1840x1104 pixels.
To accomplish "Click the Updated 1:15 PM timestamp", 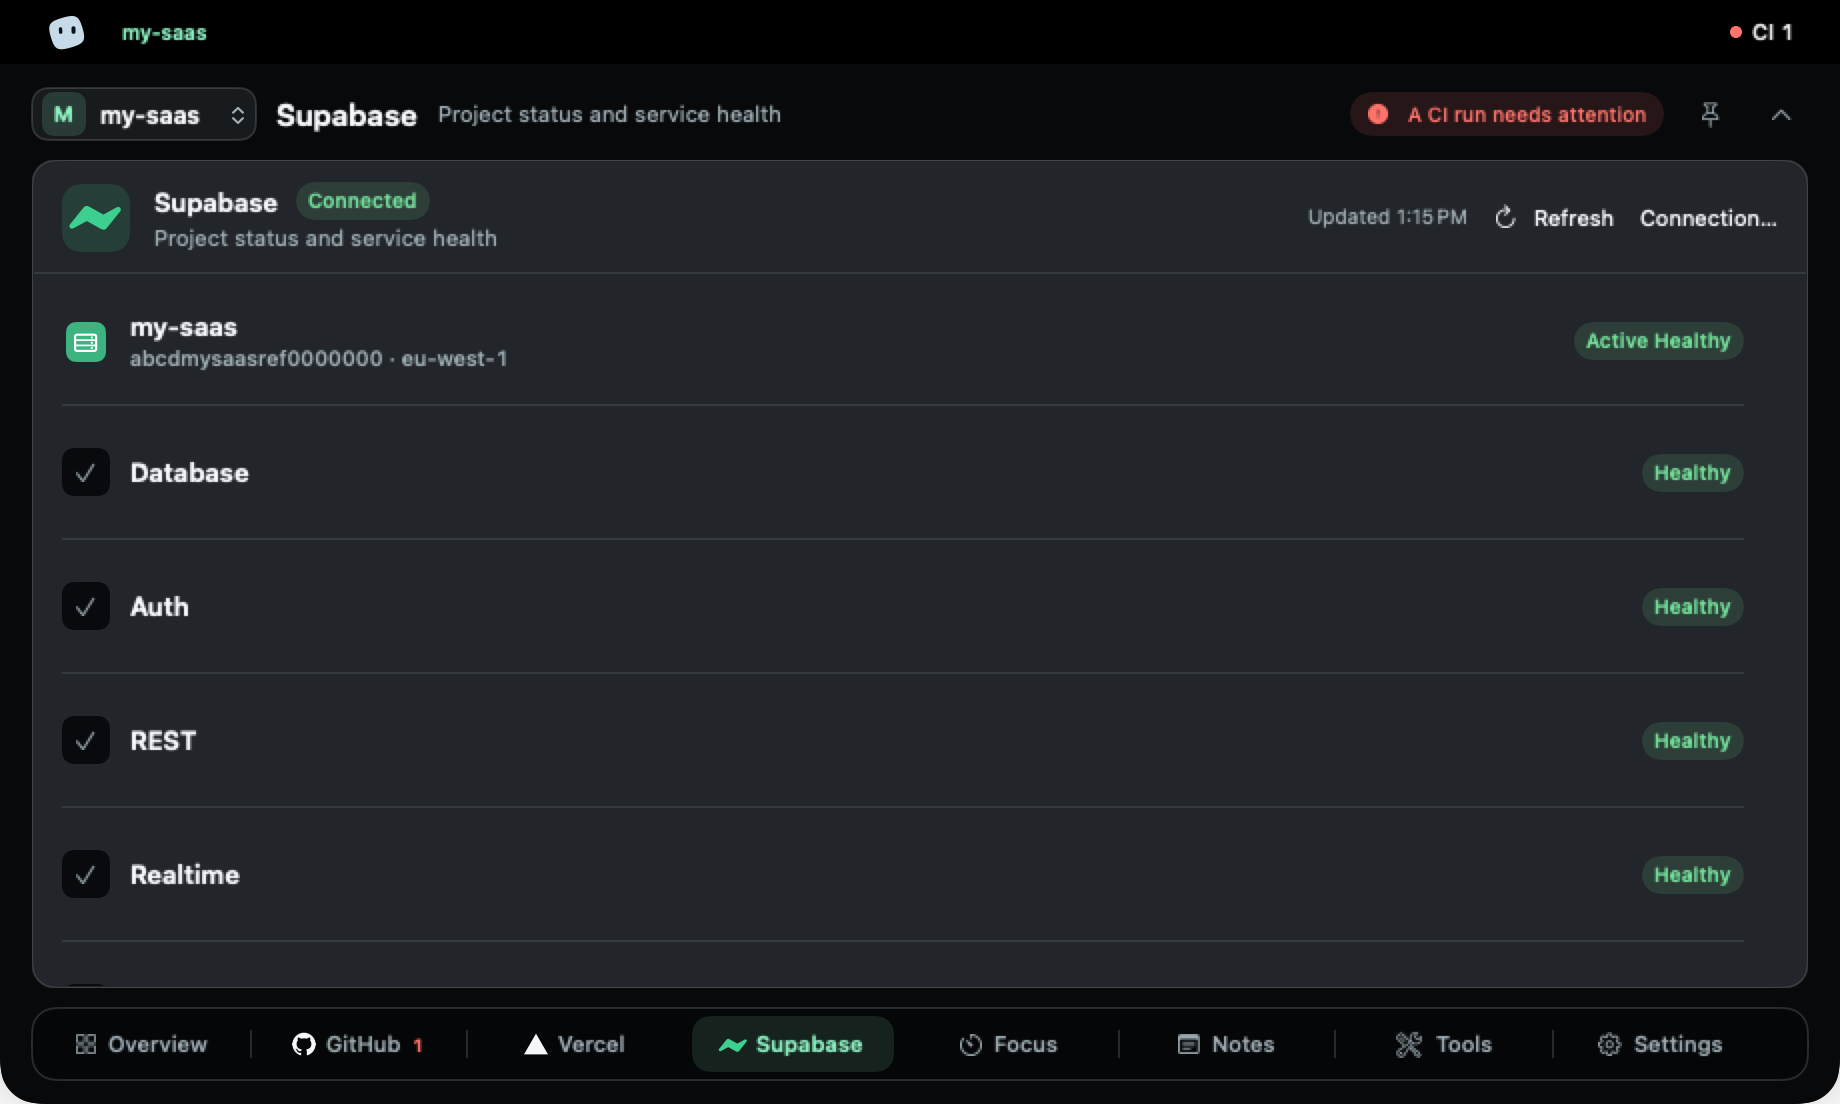I will click(1387, 217).
